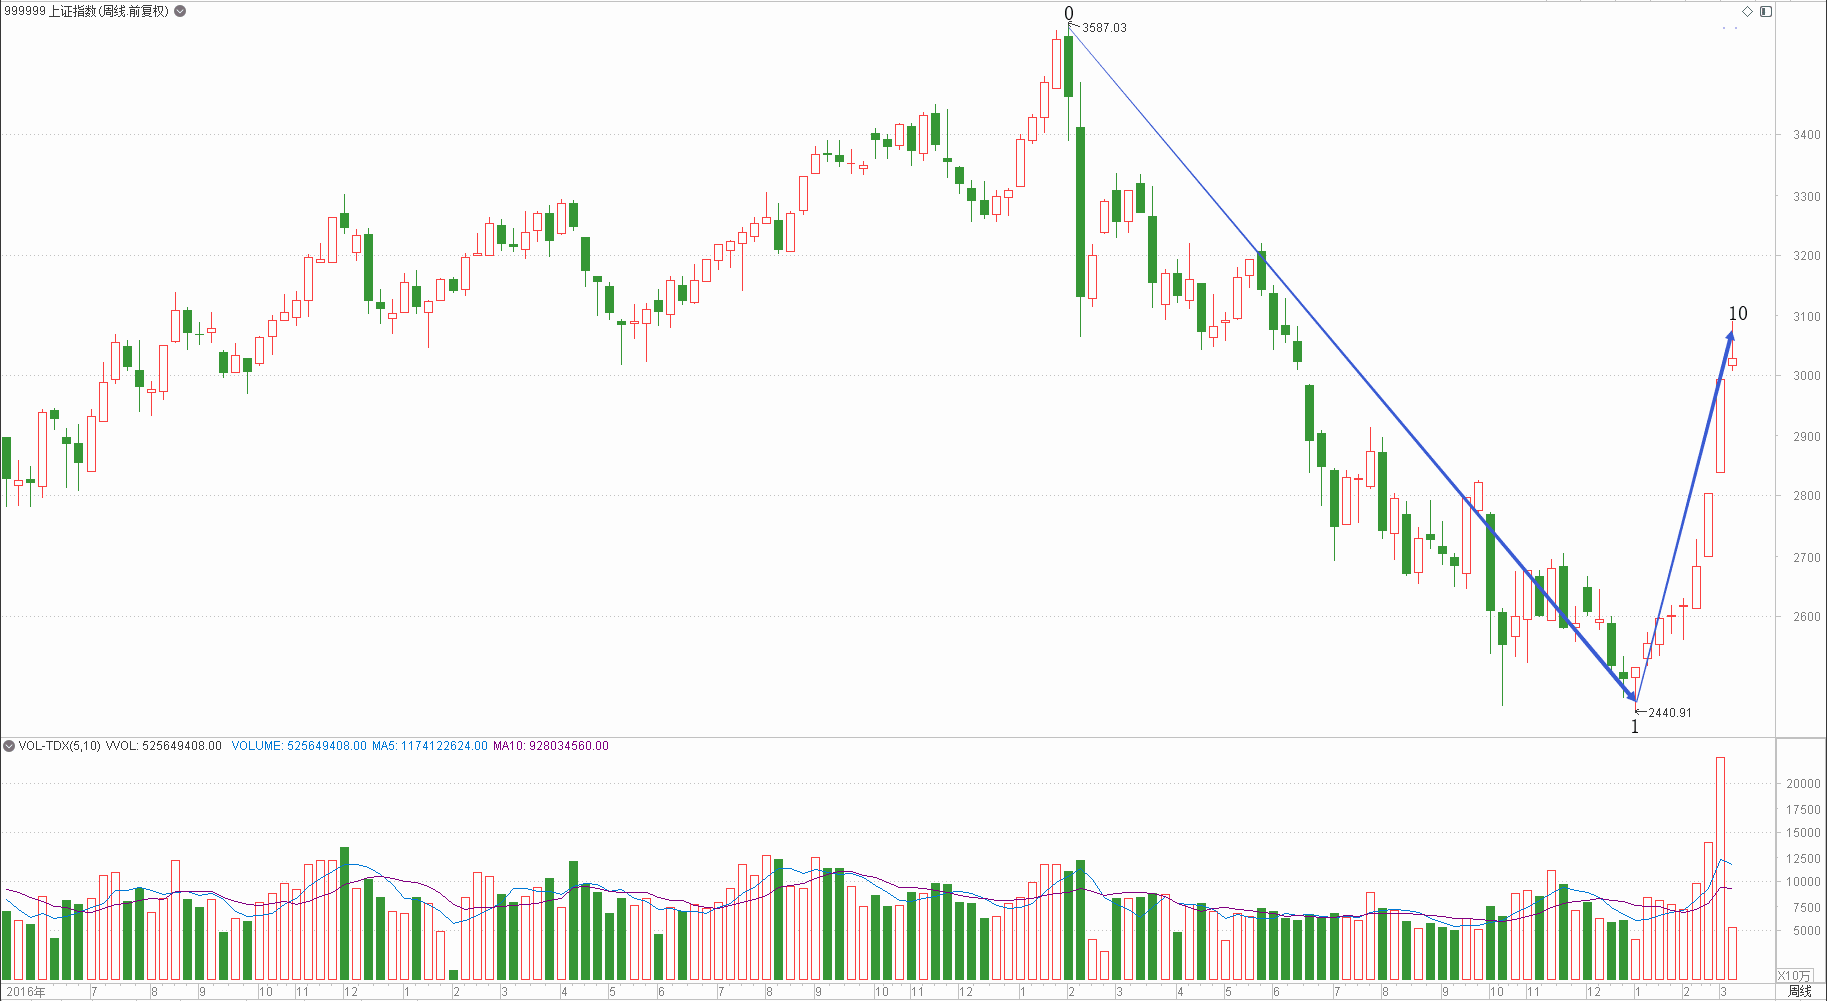Click the 2016年 date axis label
1827x1001 pixels.
point(25,992)
